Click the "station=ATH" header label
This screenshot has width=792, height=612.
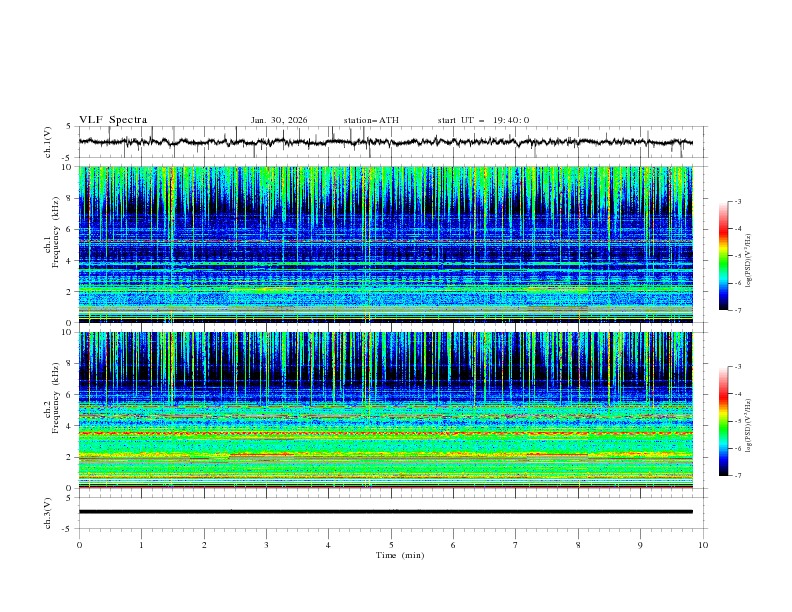click(x=371, y=120)
